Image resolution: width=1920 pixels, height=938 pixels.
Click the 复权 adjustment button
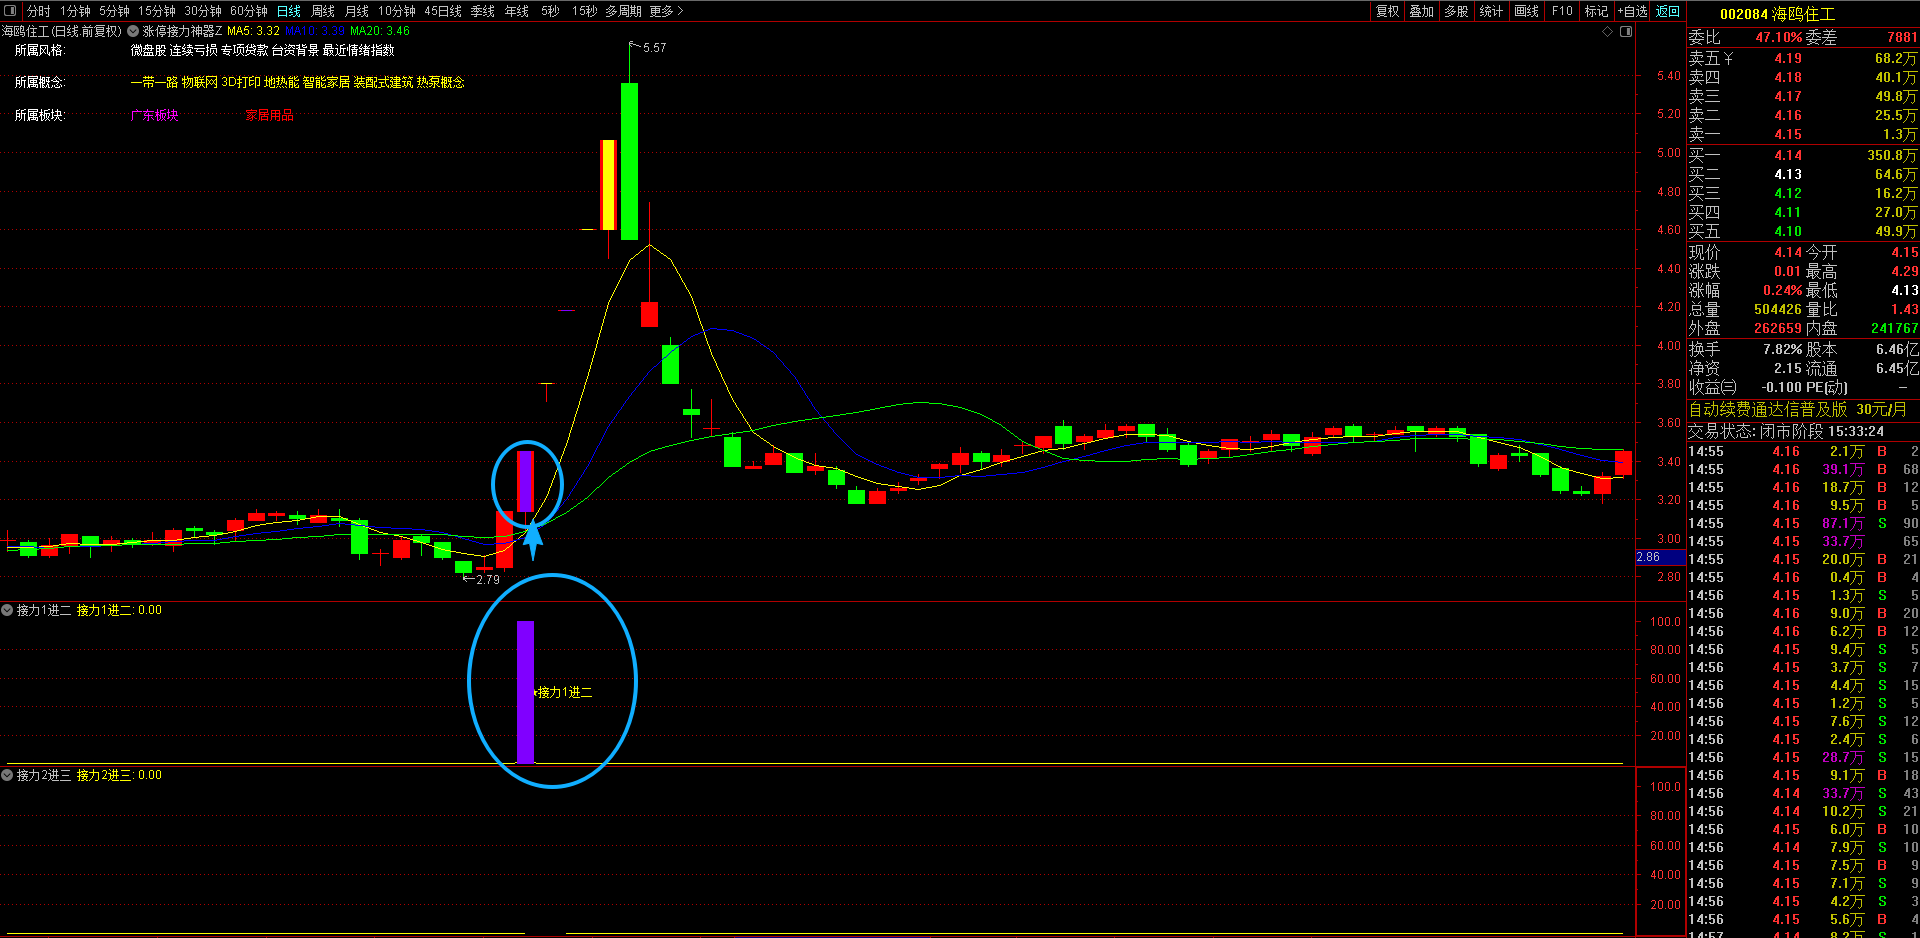(1388, 11)
